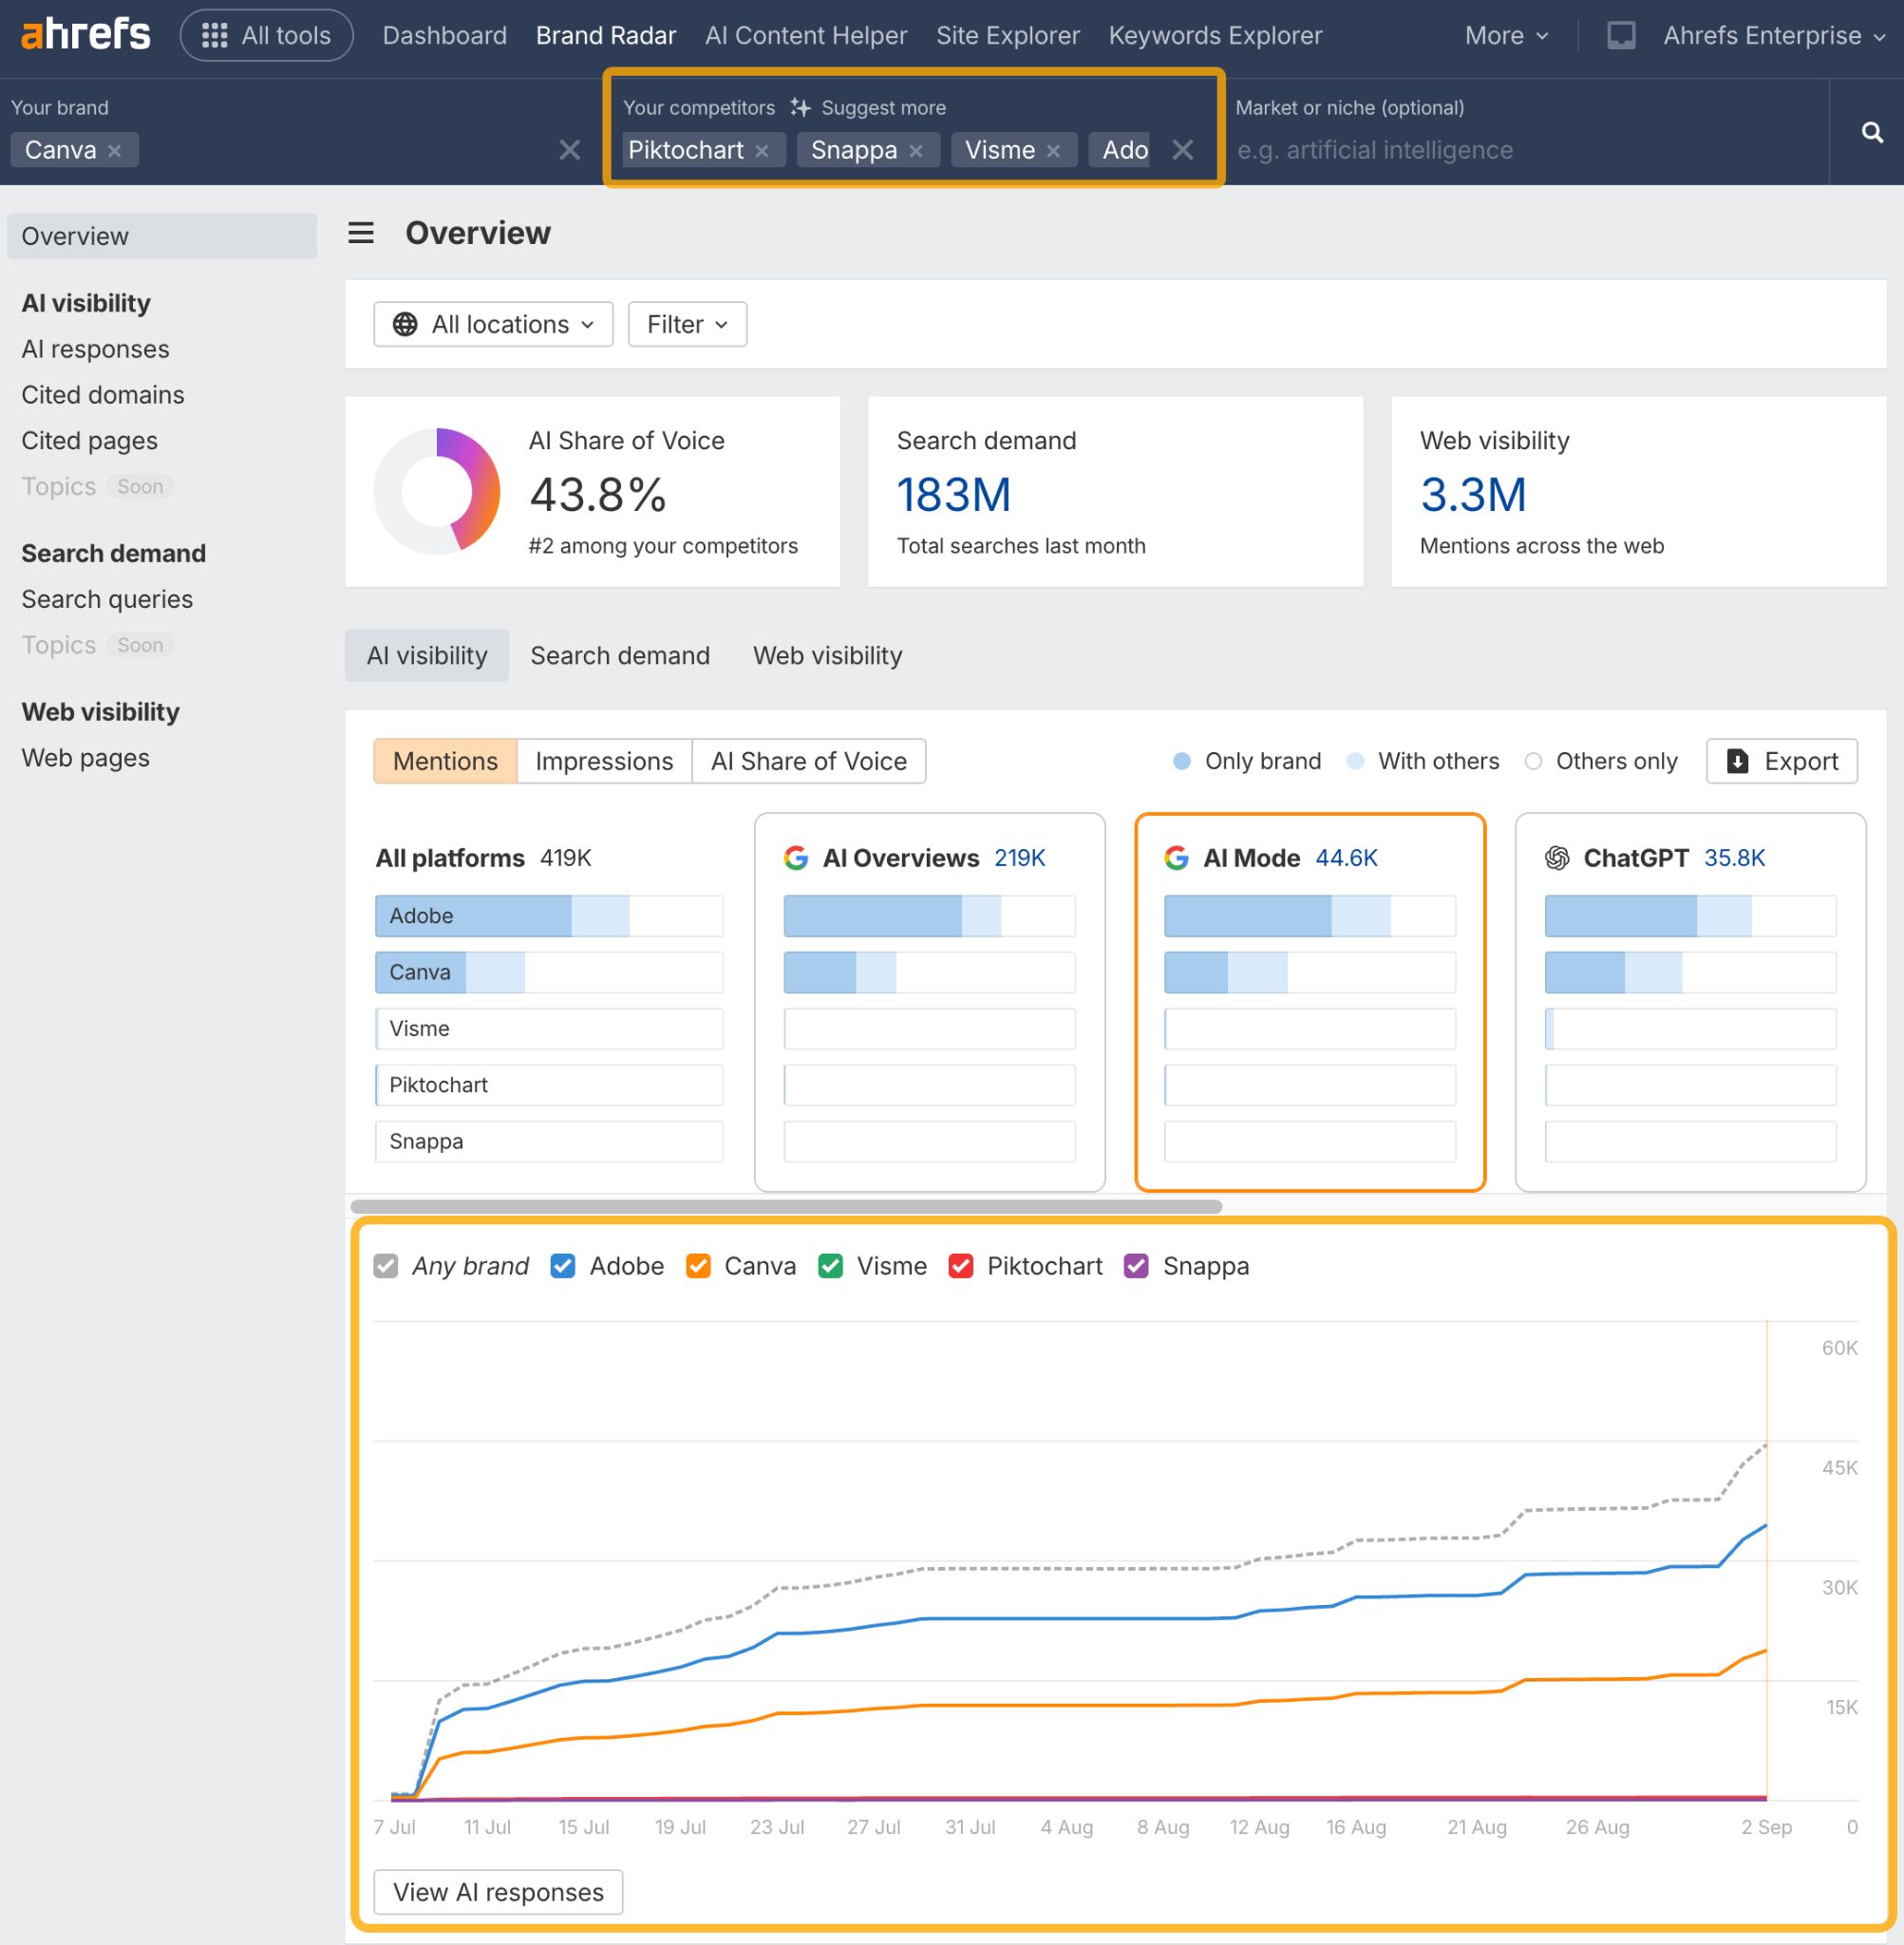Viewport: 1904px width, 1945px height.
Task: Open Keywords Explorer from the navigation bar
Action: 1215,35
